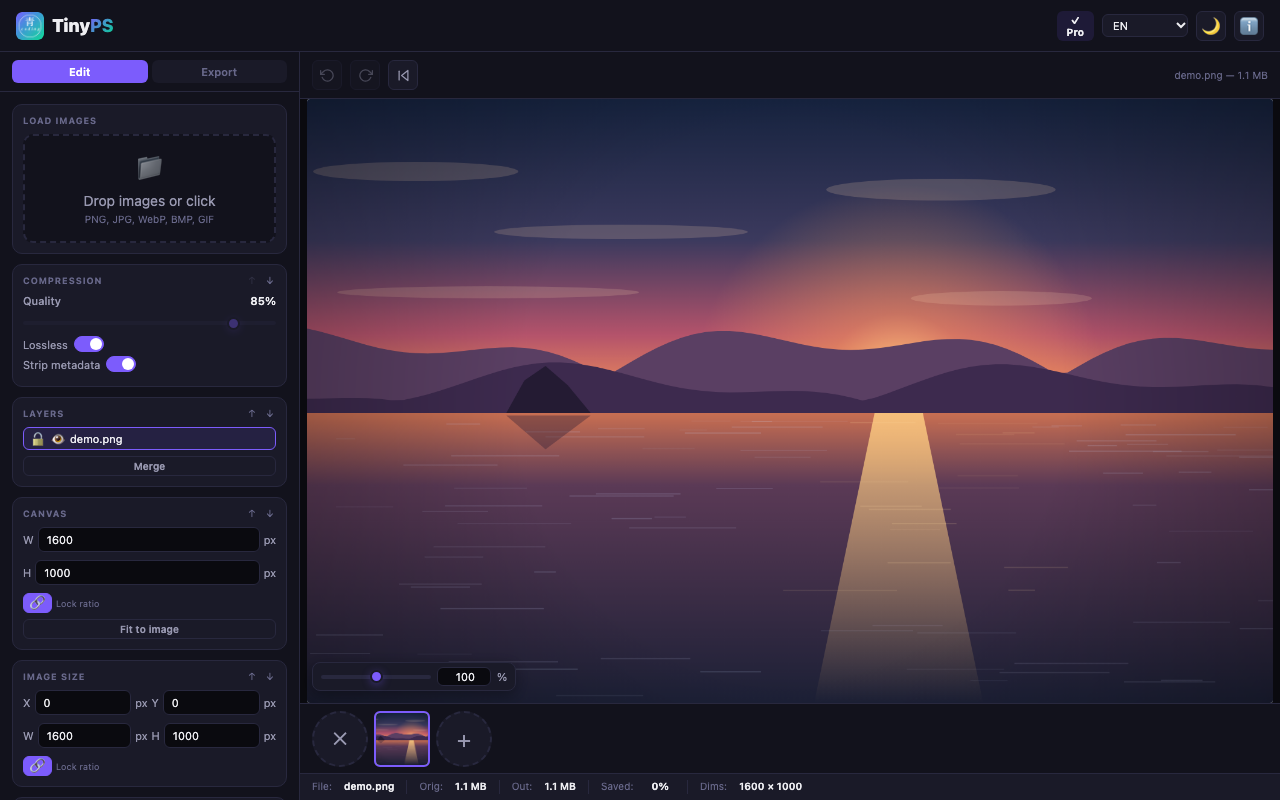The height and width of the screenshot is (800, 1280).
Task: Move Canvas panel up with arrow
Action: (x=252, y=514)
